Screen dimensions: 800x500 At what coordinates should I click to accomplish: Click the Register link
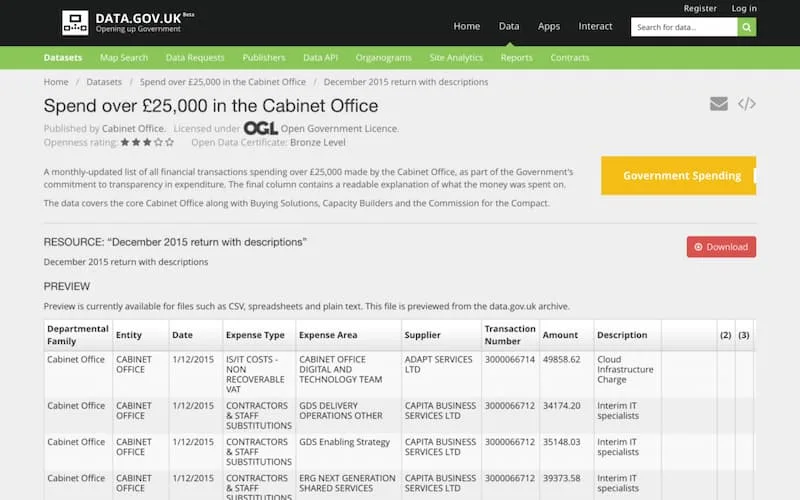pyautogui.click(x=700, y=8)
